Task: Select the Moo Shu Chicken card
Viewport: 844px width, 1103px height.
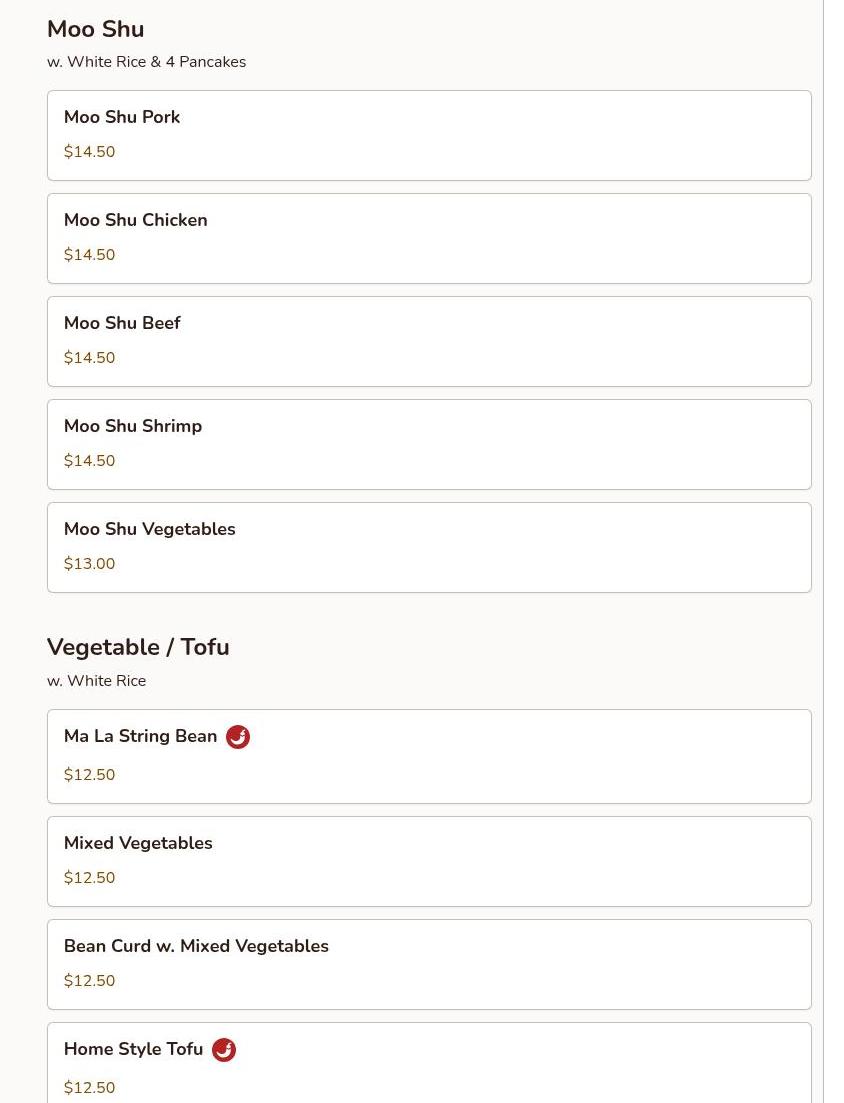Action: (x=429, y=238)
